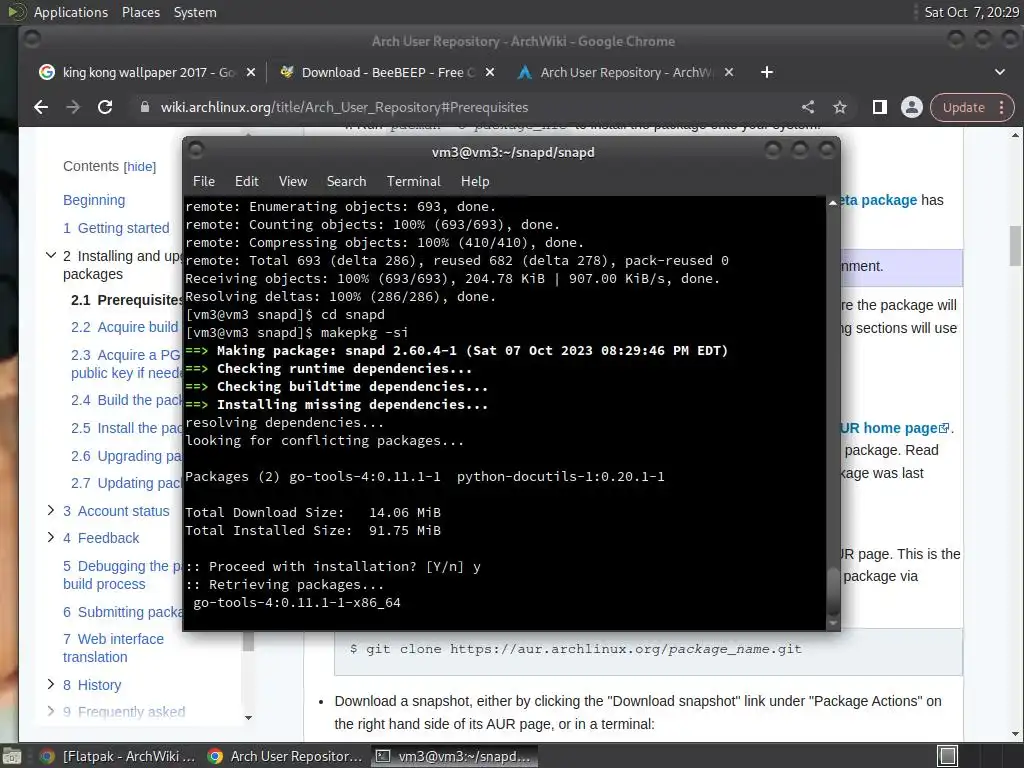Screen dimensions: 1024x768
Task: Open the System panel menu
Action: coord(195,12)
